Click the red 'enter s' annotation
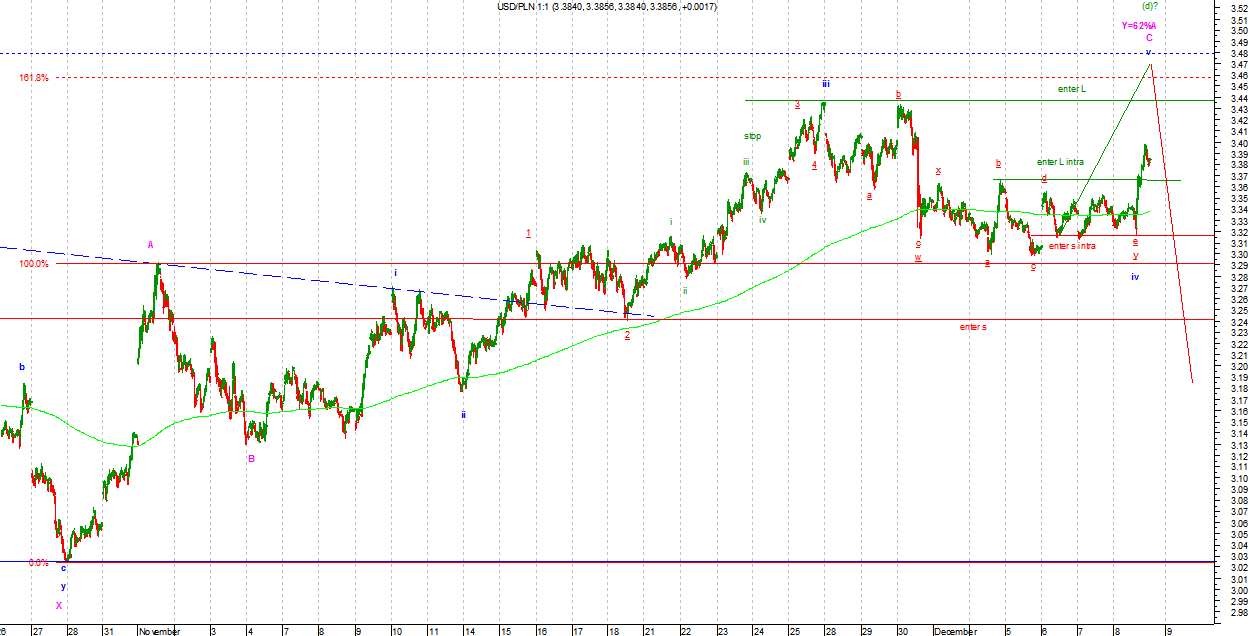1250x636 pixels. (x=972, y=327)
